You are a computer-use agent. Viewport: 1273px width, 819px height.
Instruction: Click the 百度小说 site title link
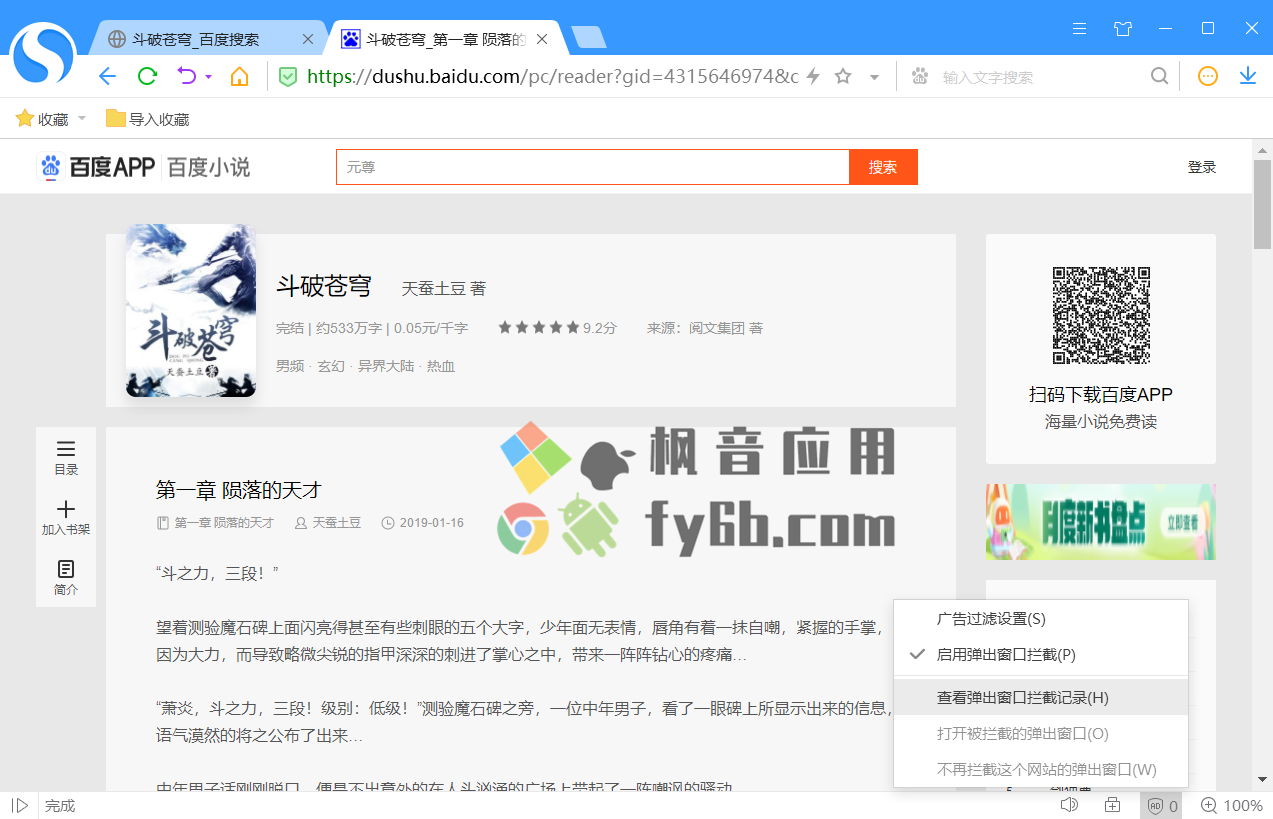[208, 167]
